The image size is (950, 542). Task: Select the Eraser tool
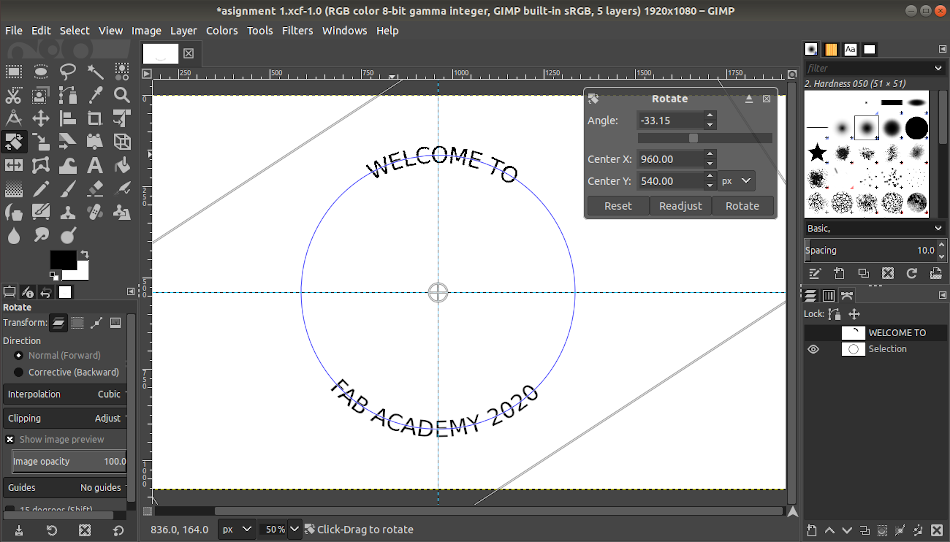95,189
